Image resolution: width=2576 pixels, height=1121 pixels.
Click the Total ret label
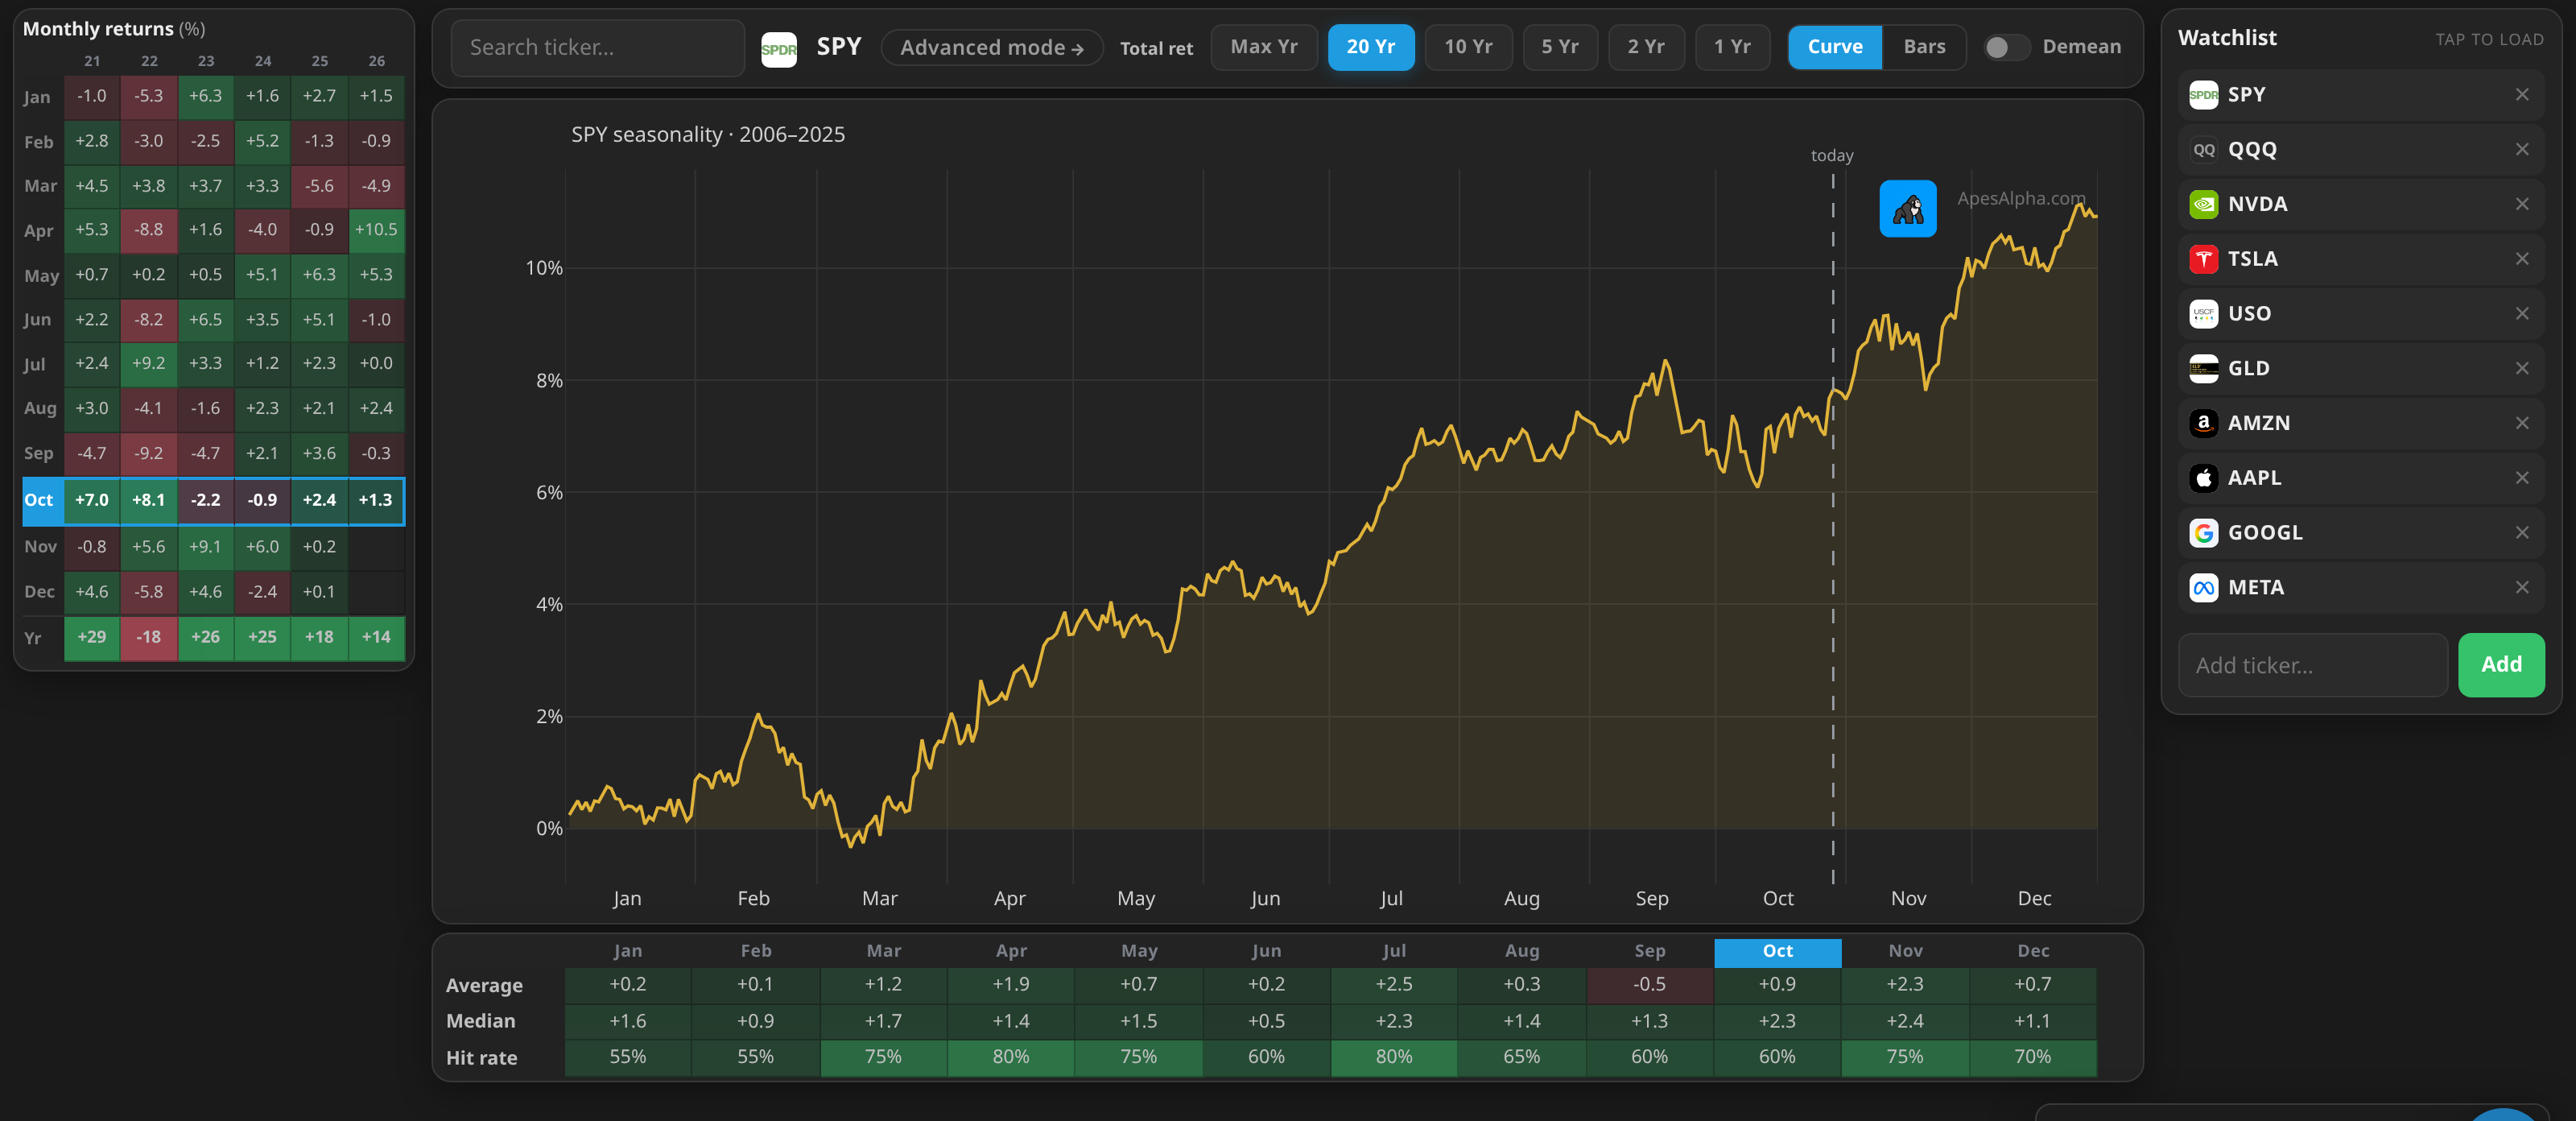[1156, 48]
